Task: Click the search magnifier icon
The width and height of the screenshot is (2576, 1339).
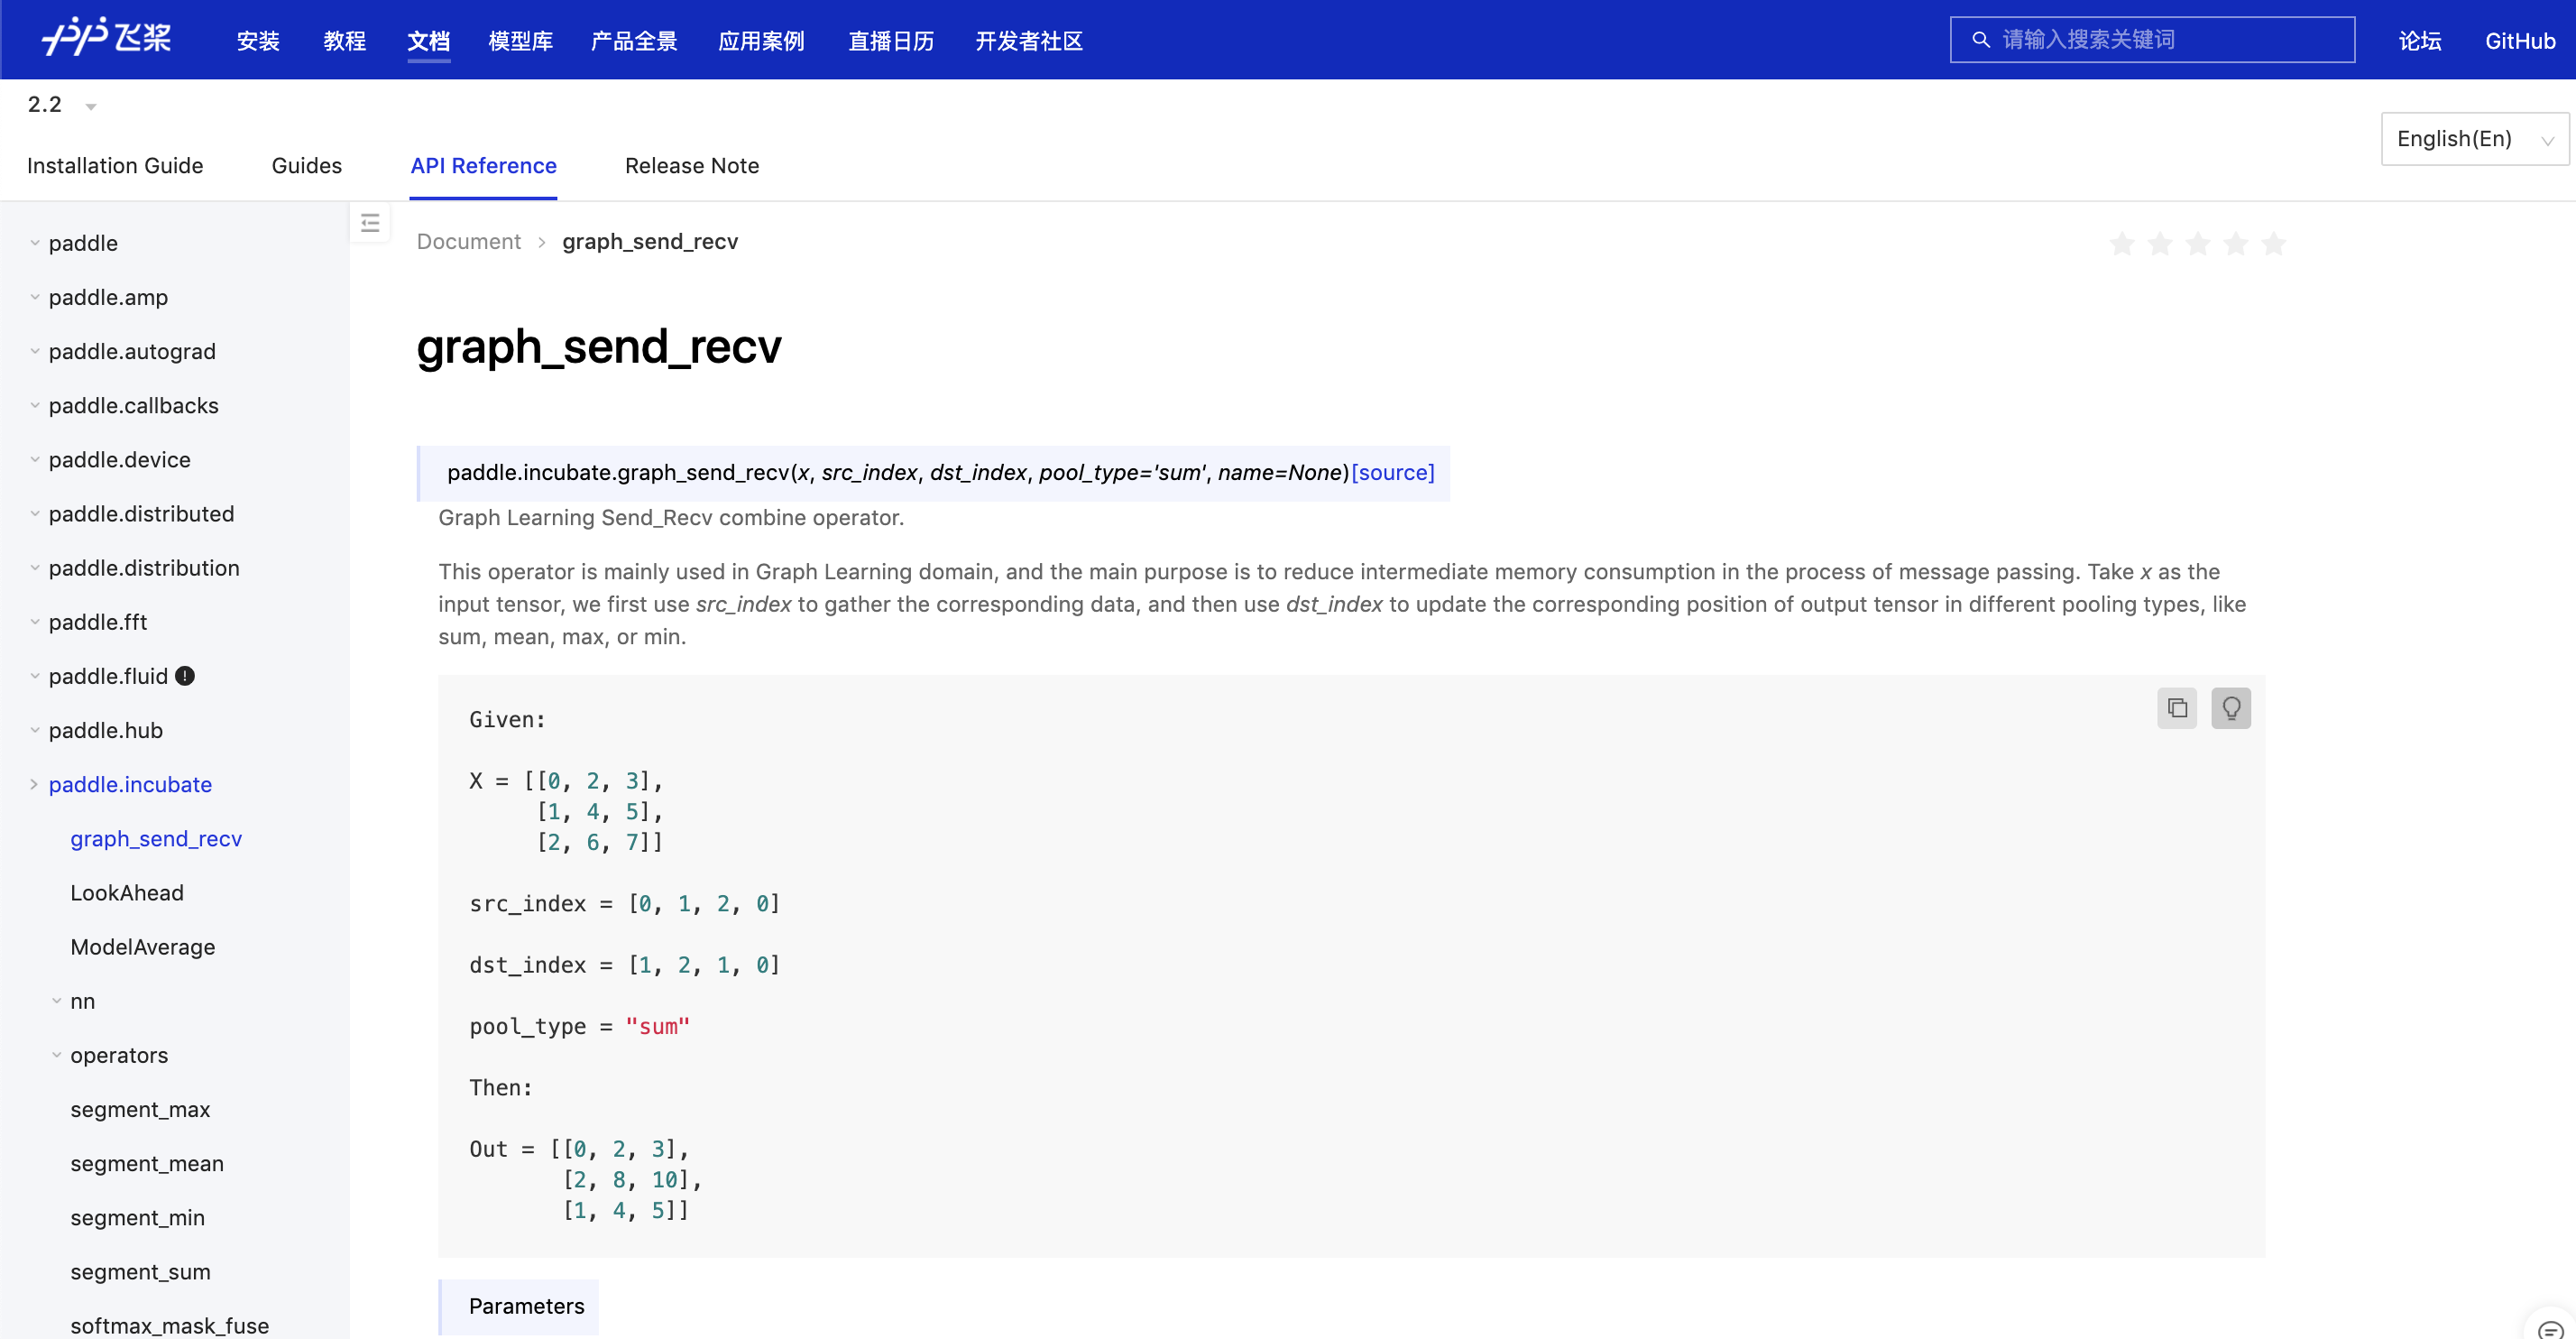Action: [x=1980, y=40]
